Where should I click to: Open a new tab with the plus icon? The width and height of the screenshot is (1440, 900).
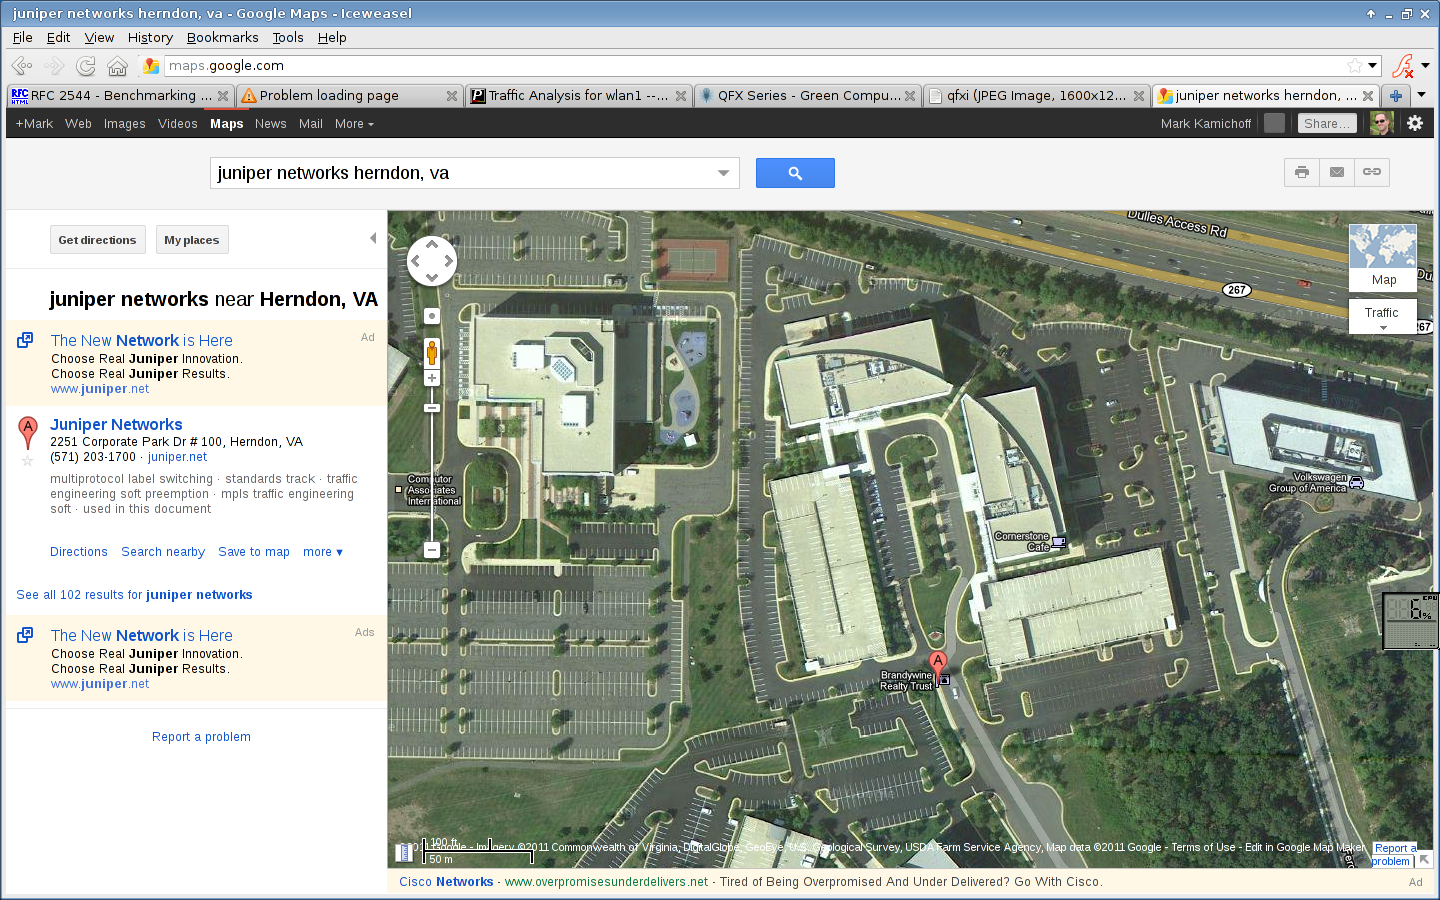click(1395, 96)
